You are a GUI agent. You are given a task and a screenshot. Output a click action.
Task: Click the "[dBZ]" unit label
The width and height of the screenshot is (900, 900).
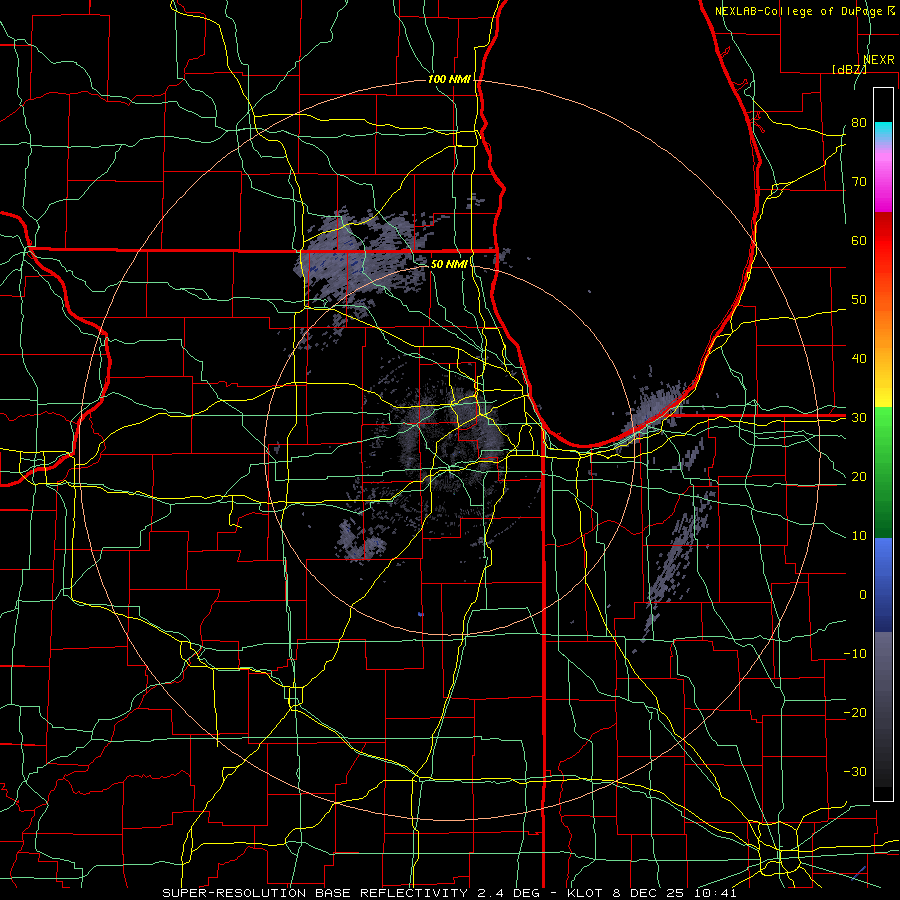[x=849, y=69]
